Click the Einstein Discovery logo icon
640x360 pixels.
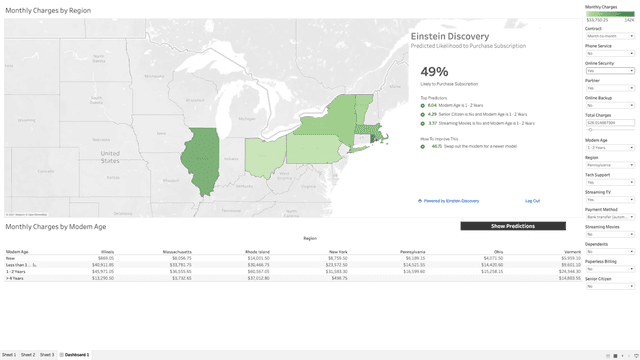[x=420, y=201]
